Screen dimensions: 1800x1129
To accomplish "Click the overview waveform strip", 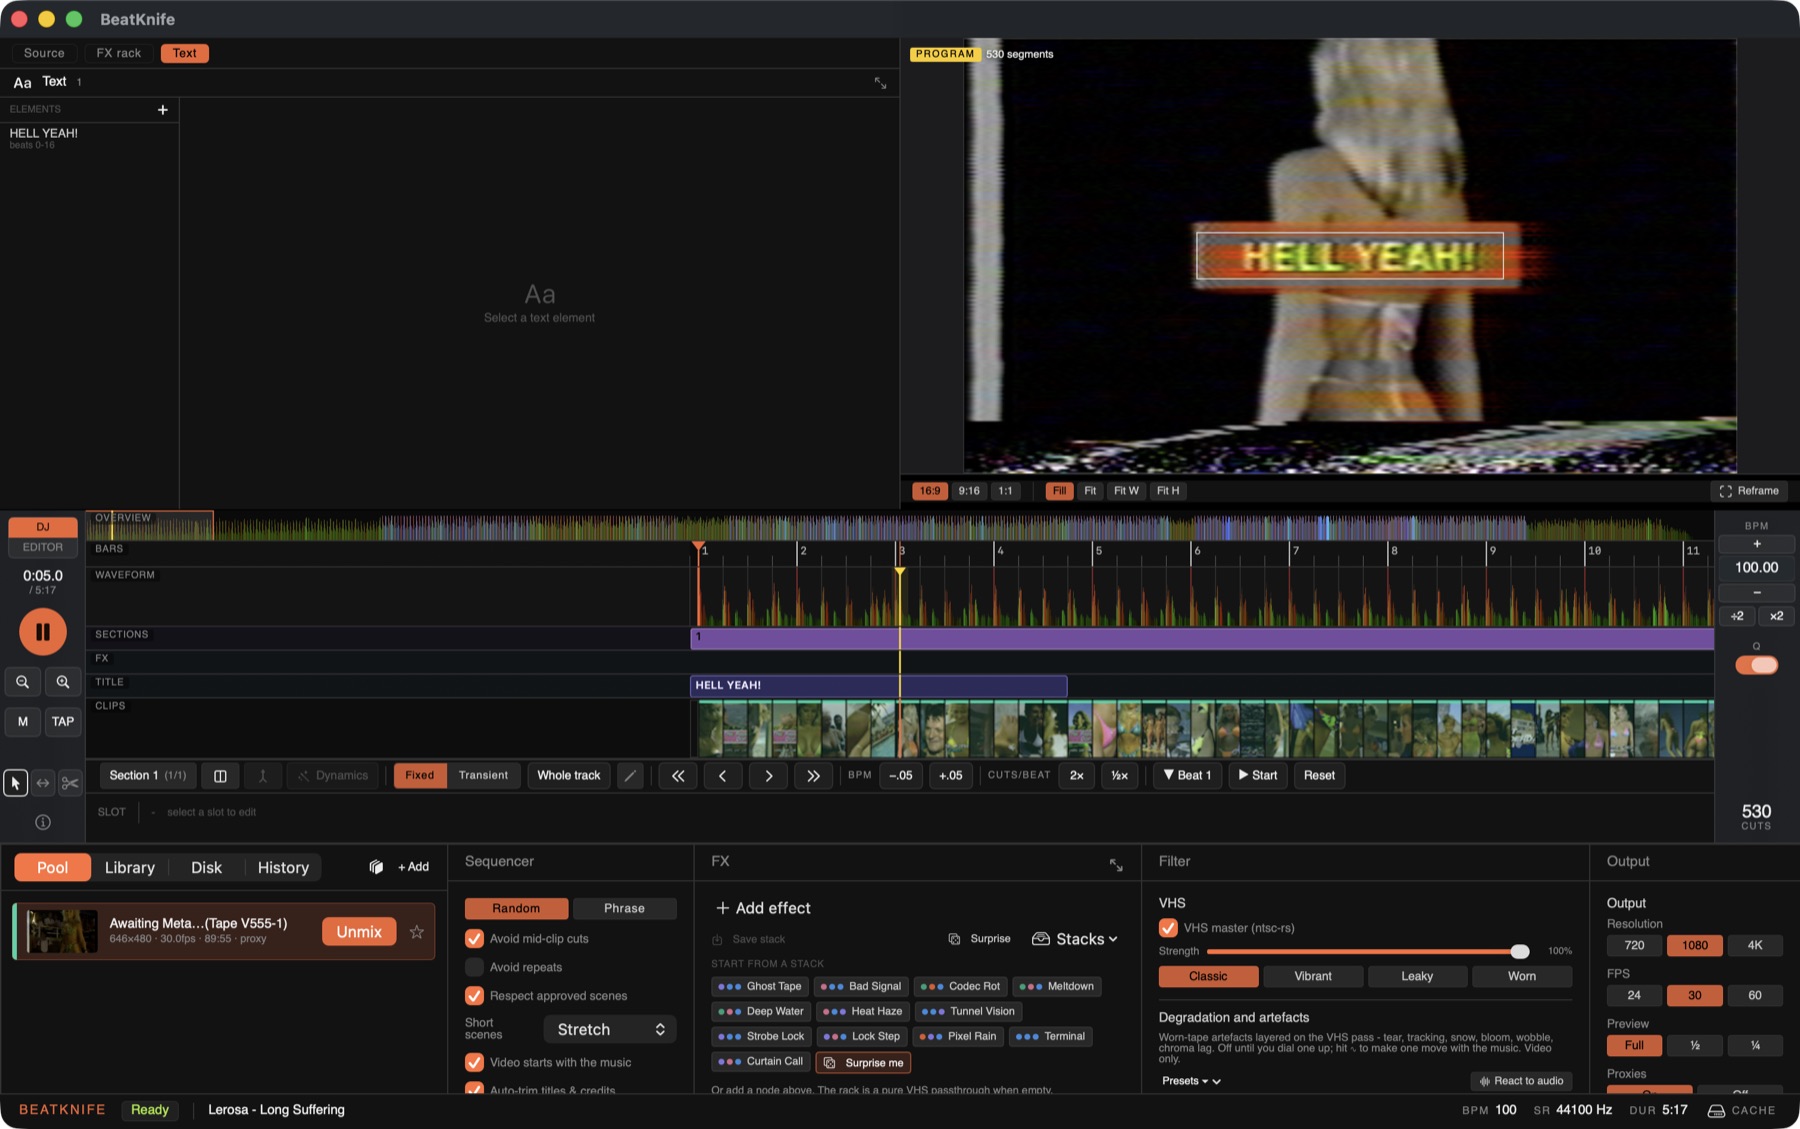I will tap(900, 527).
